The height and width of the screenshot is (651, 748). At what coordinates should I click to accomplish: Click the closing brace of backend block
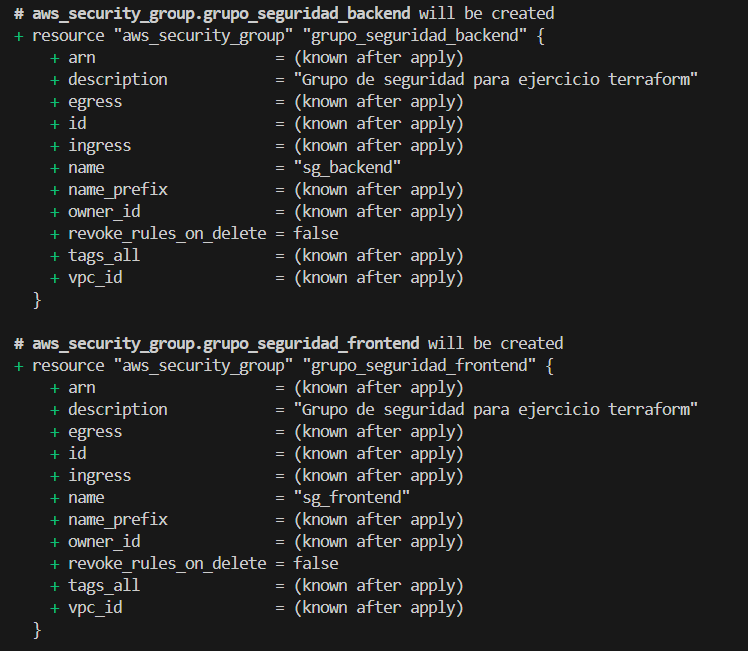37,299
